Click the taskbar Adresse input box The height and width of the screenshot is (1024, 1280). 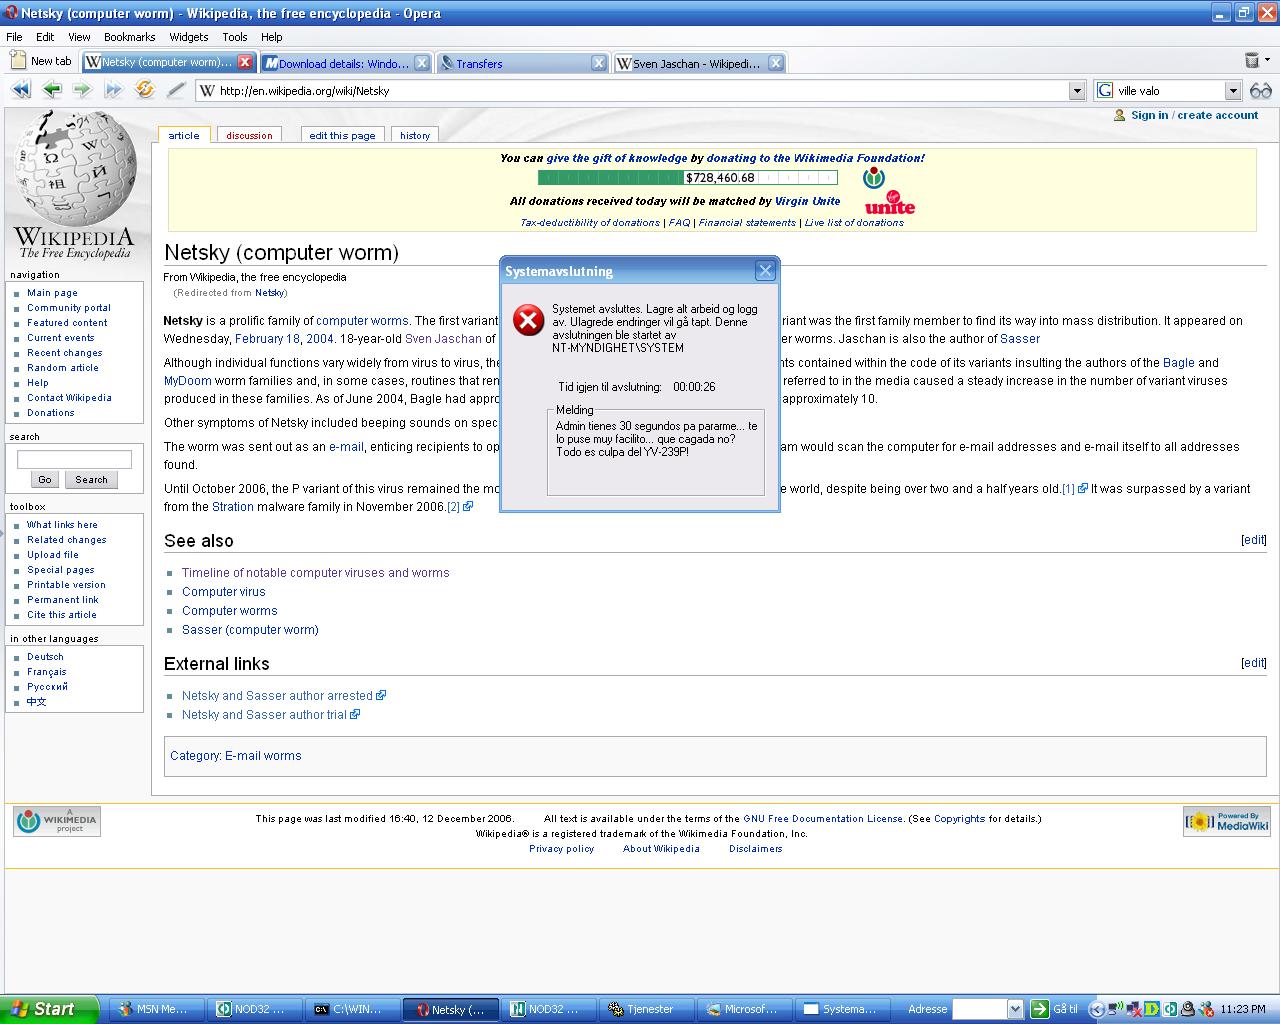point(980,1010)
